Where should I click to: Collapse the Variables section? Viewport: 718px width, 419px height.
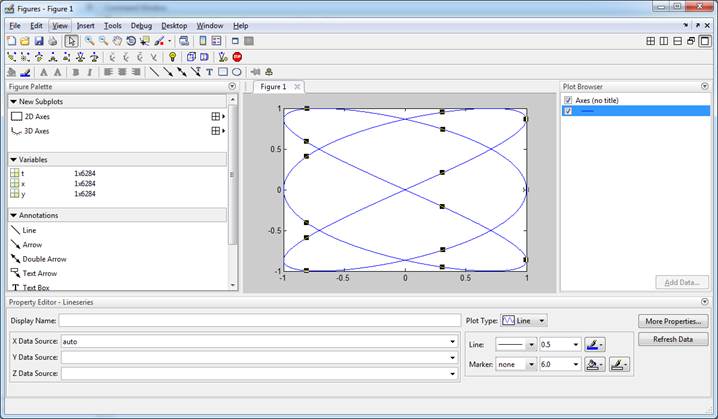13,159
